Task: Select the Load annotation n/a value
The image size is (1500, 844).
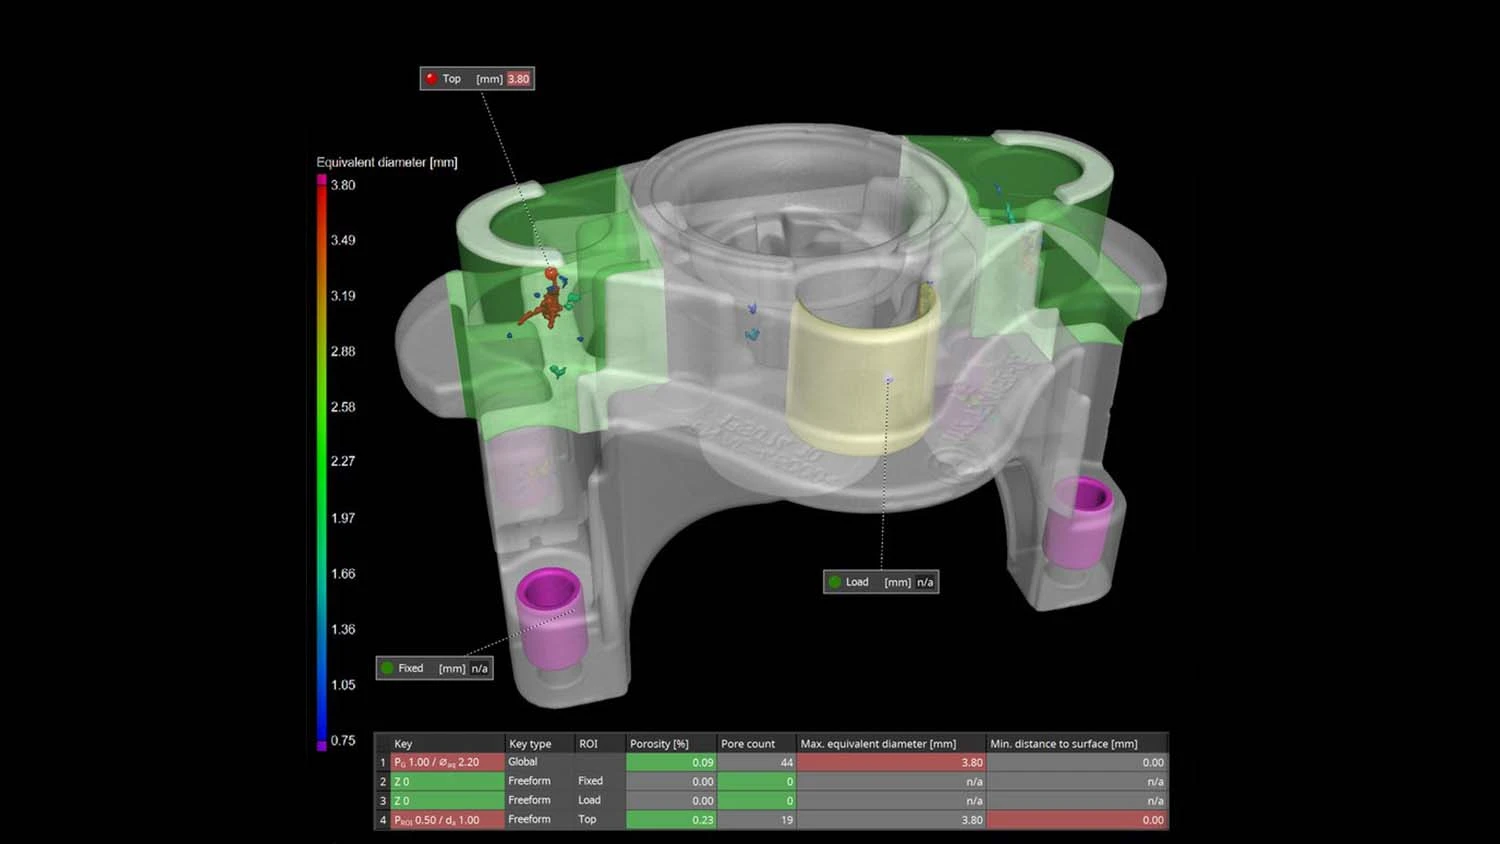Action: pyautogui.click(x=925, y=582)
